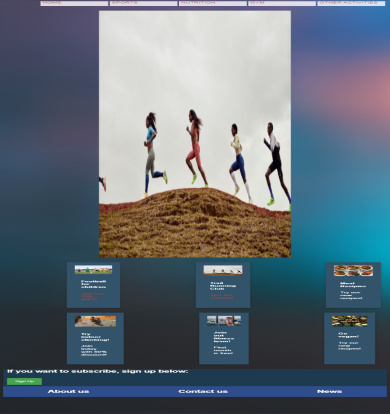Click the indoor climbing card image
Viewport: 390px width, 414px height.
click(95, 321)
